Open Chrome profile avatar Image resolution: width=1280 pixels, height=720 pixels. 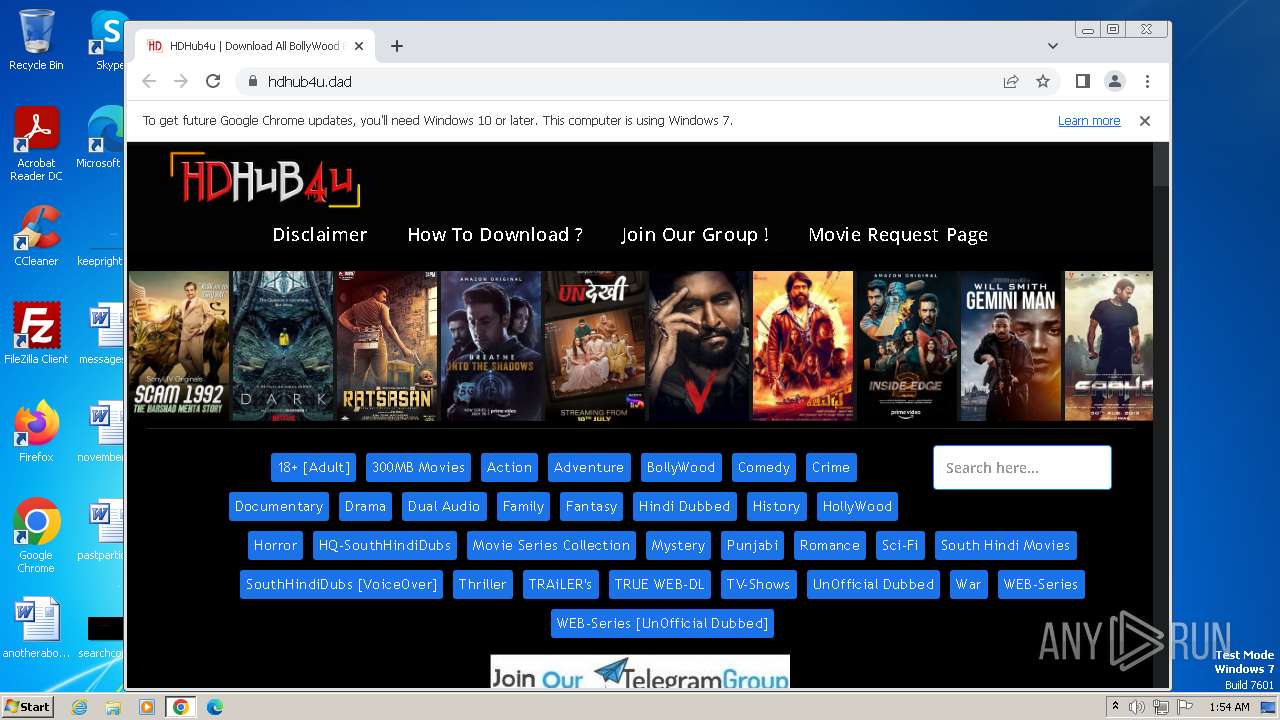(1115, 81)
